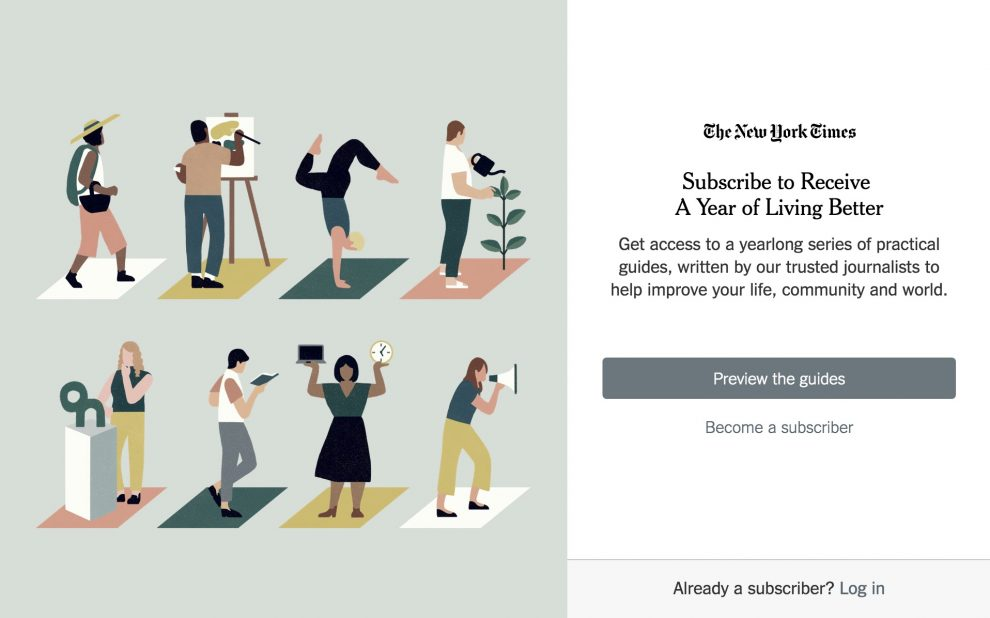The width and height of the screenshot is (990, 618).
Task: Click The New York Times logo
Action: tap(779, 131)
